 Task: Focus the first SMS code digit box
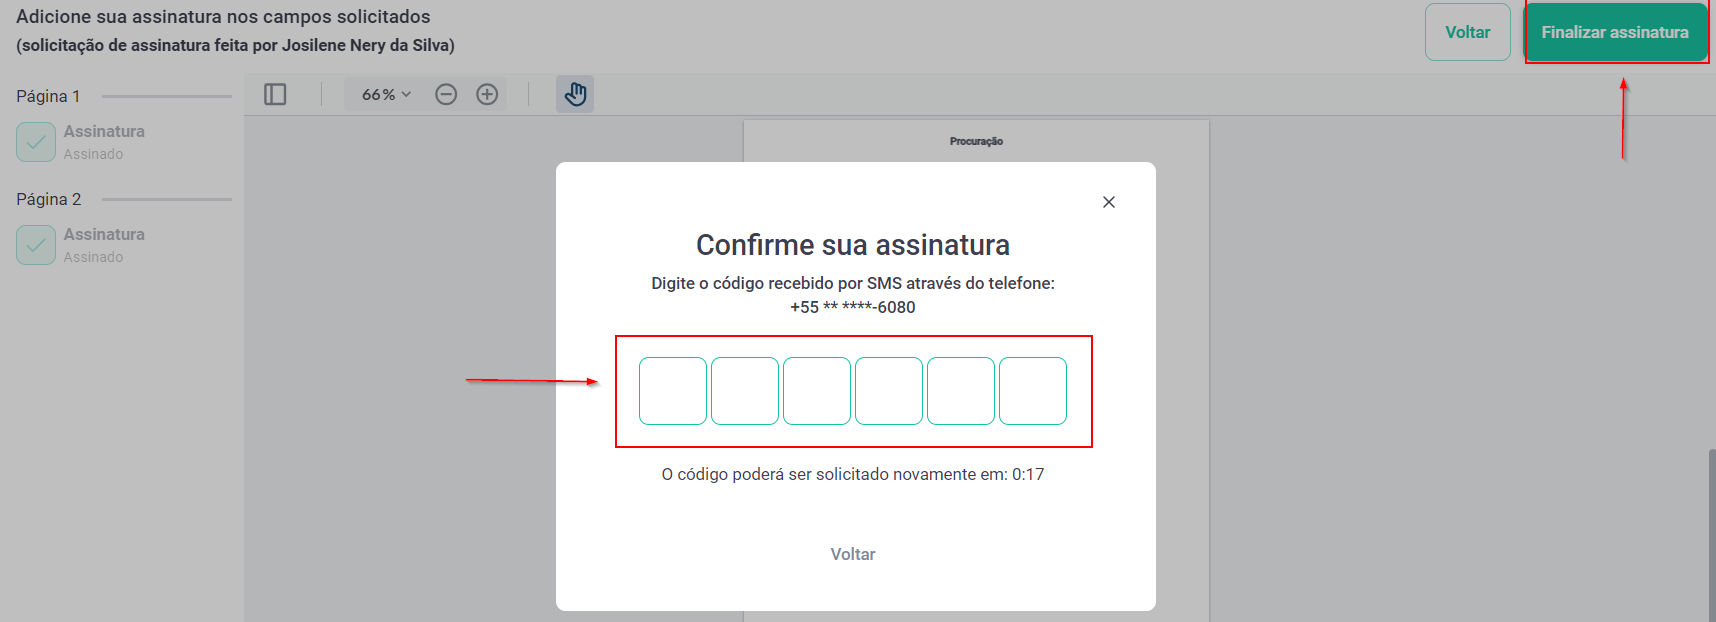click(673, 391)
